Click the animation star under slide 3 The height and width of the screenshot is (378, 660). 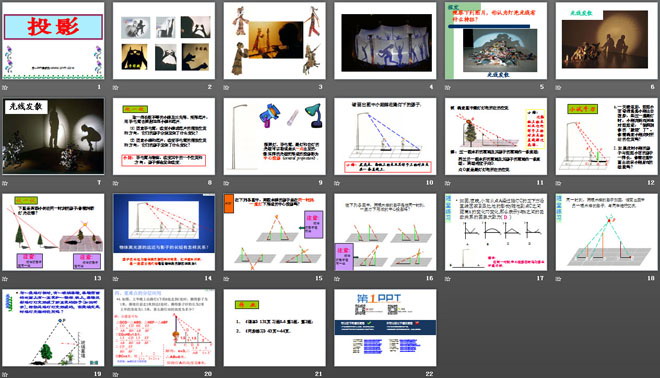tap(226, 87)
